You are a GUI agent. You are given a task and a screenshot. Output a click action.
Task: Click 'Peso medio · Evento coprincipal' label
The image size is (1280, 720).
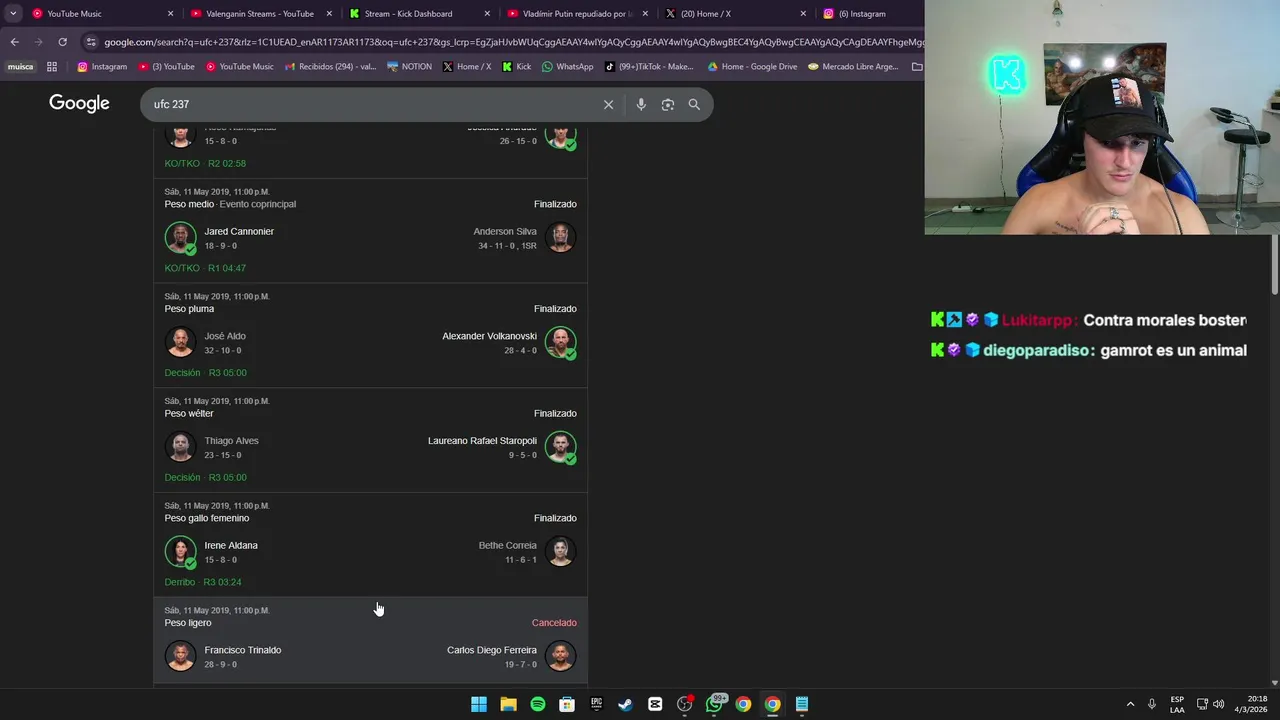[x=230, y=204]
